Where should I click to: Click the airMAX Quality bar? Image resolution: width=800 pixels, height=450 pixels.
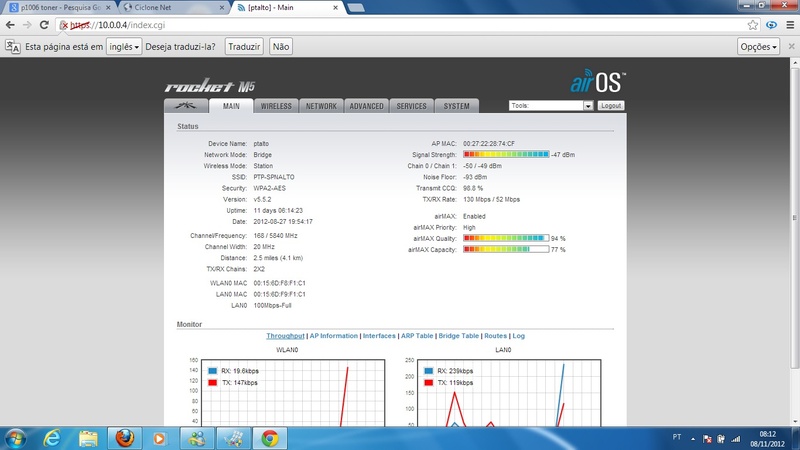[x=506, y=238]
